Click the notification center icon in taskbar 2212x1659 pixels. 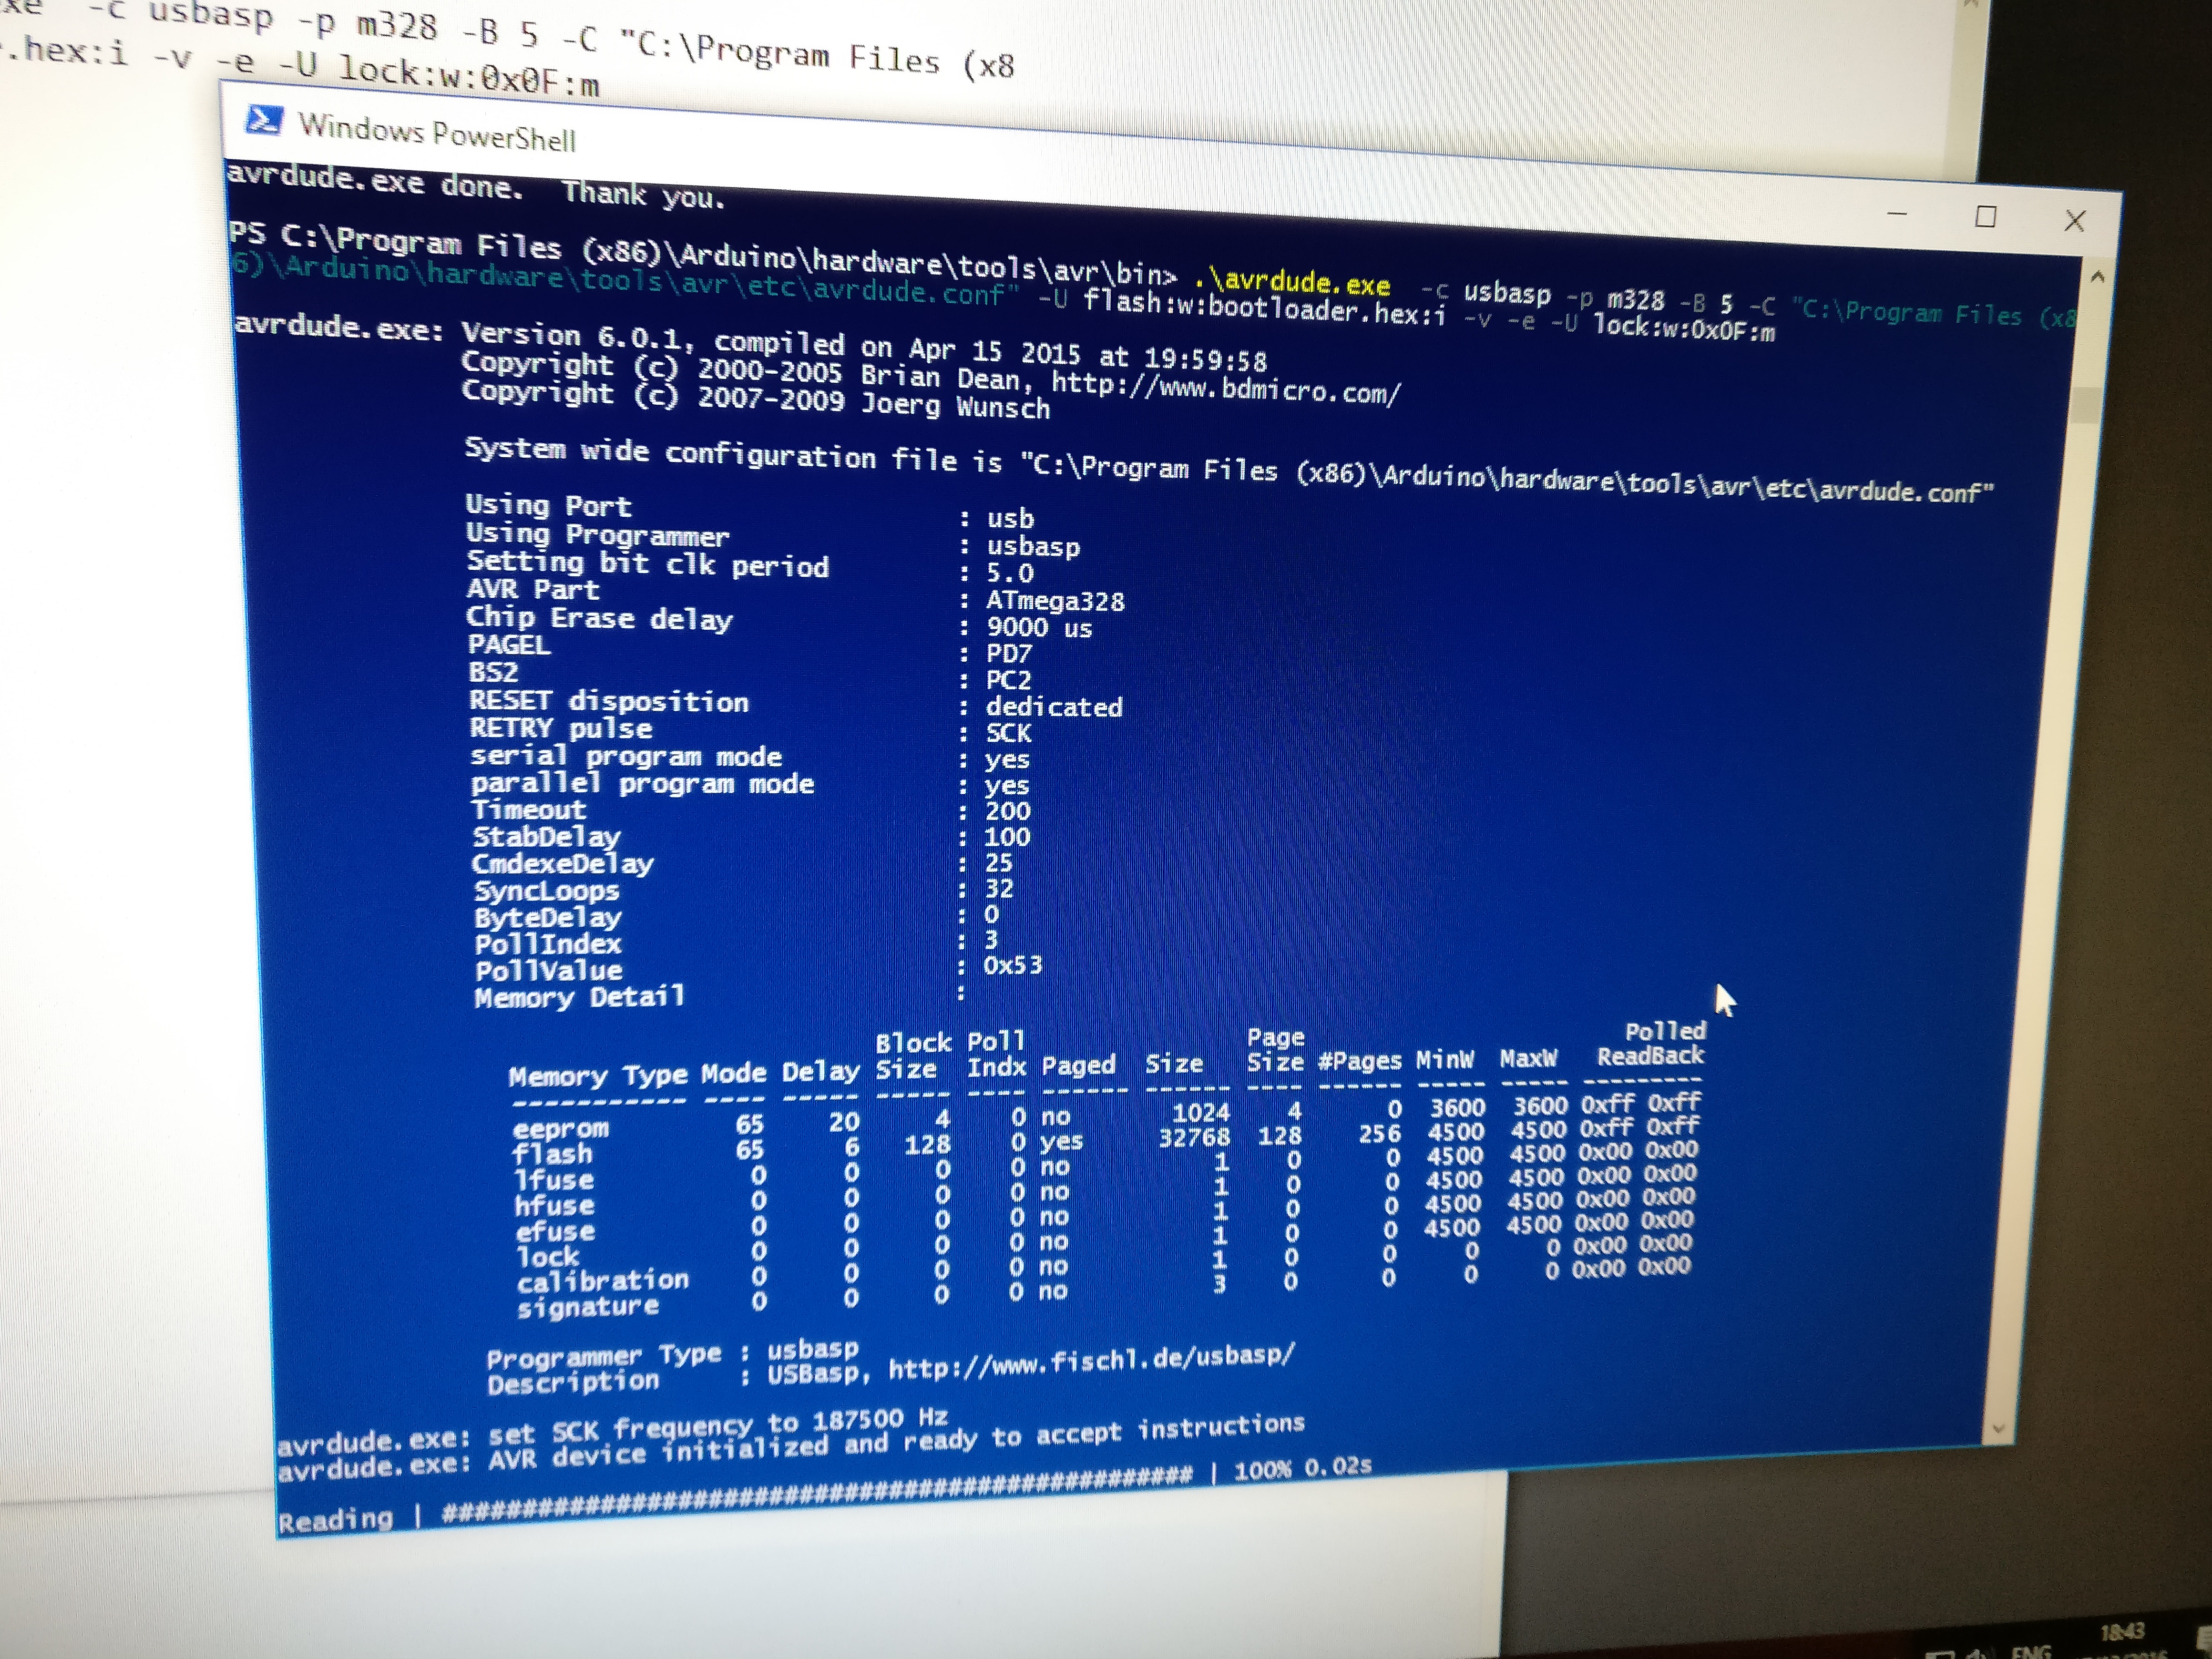(x=2203, y=1638)
